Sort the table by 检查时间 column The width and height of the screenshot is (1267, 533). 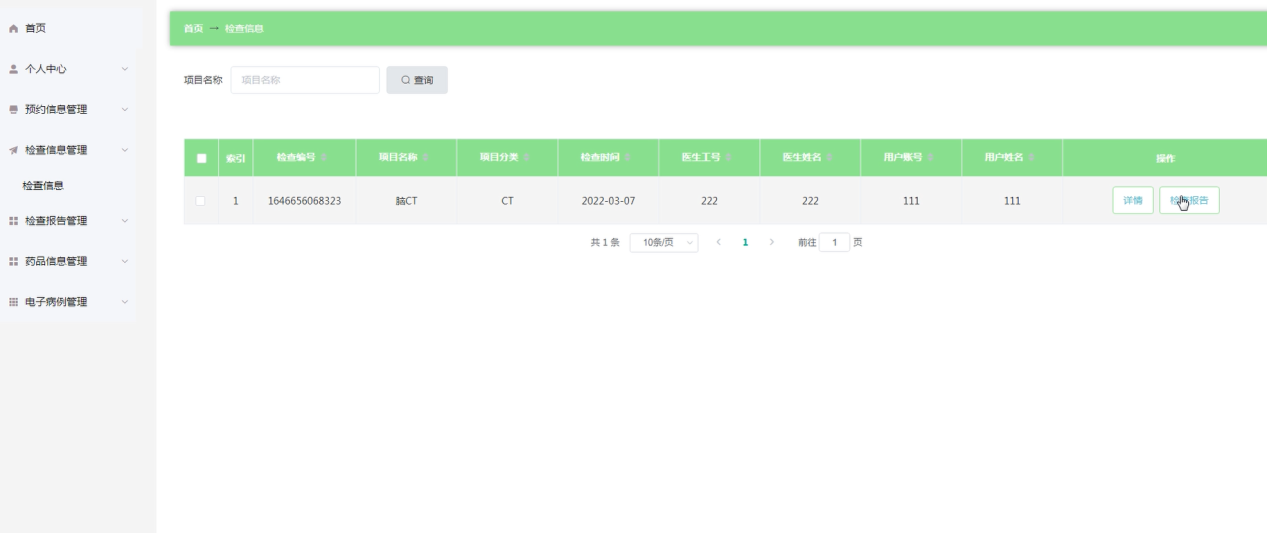pos(629,158)
